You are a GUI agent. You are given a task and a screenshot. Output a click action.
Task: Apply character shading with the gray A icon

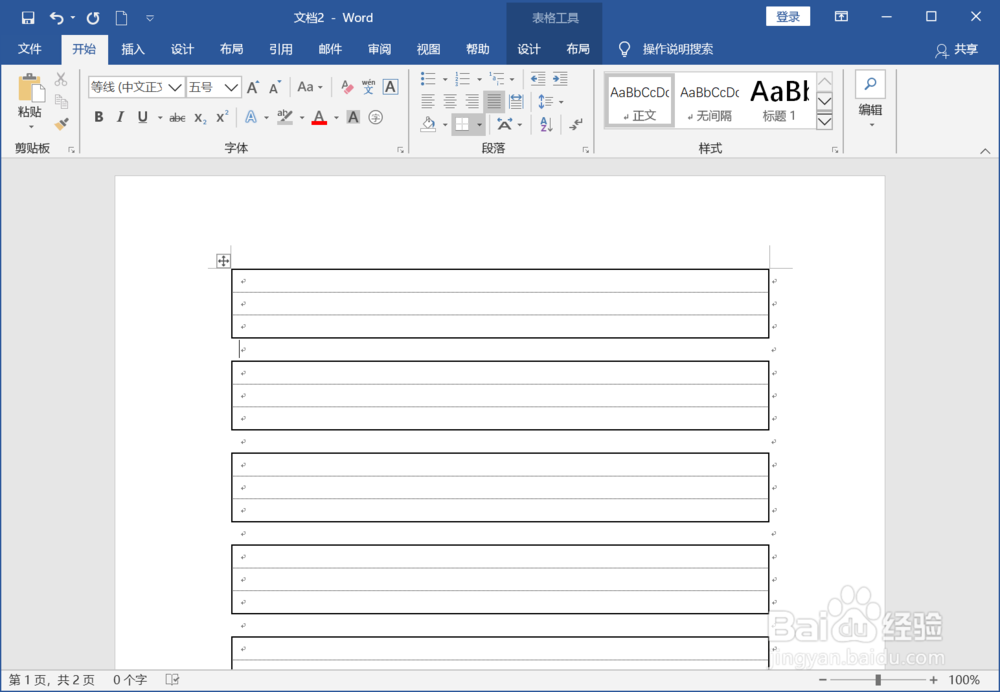point(353,117)
